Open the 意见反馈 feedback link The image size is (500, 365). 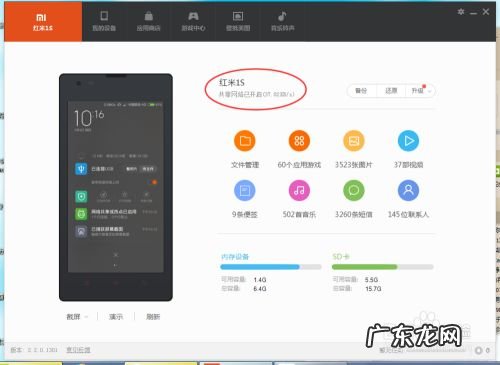click(x=78, y=350)
